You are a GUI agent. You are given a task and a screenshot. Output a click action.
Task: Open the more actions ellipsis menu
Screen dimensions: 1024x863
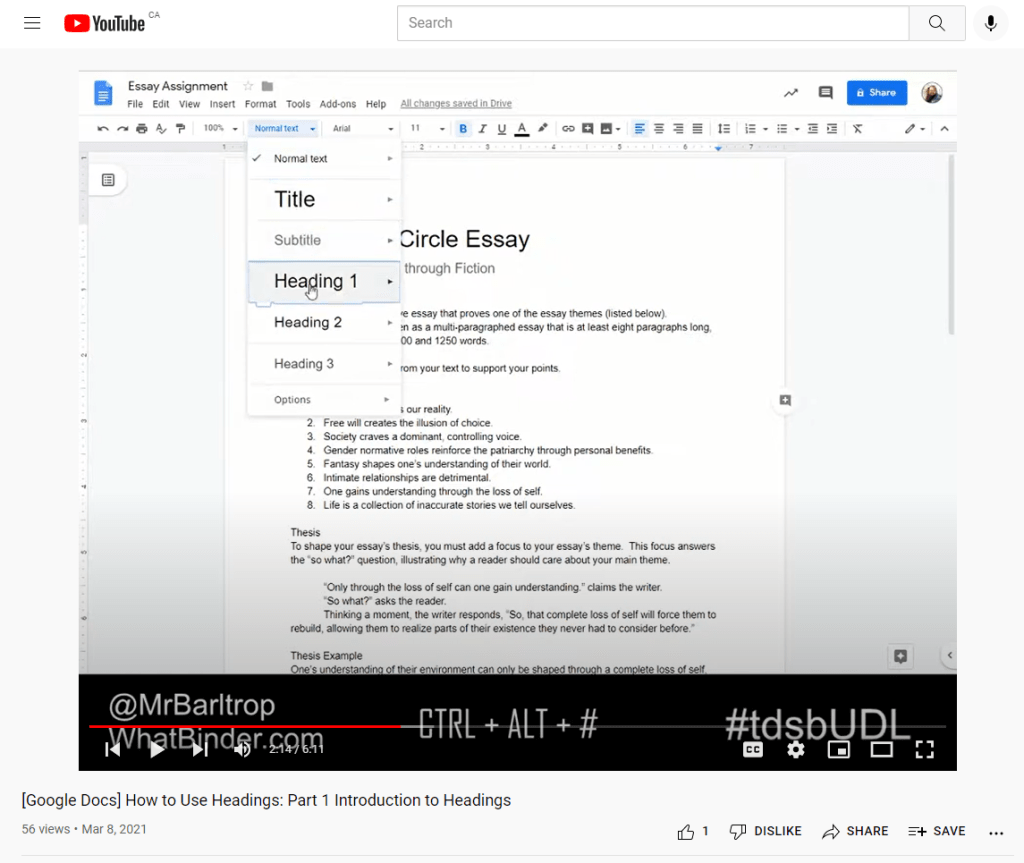[x=995, y=832]
